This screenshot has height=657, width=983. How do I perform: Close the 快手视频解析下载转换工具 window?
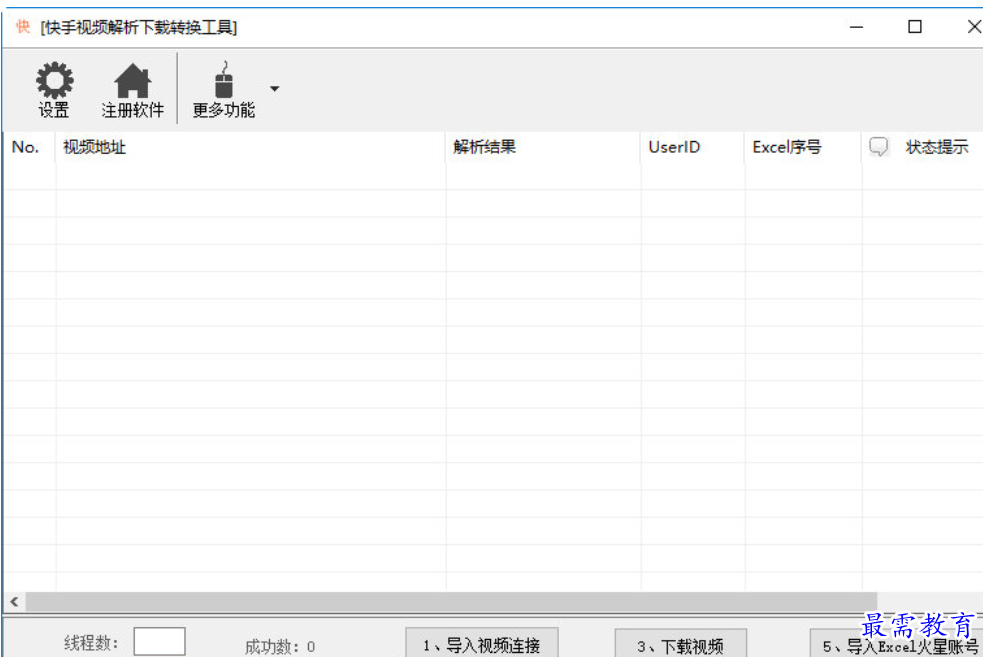pyautogui.click(x=974, y=27)
